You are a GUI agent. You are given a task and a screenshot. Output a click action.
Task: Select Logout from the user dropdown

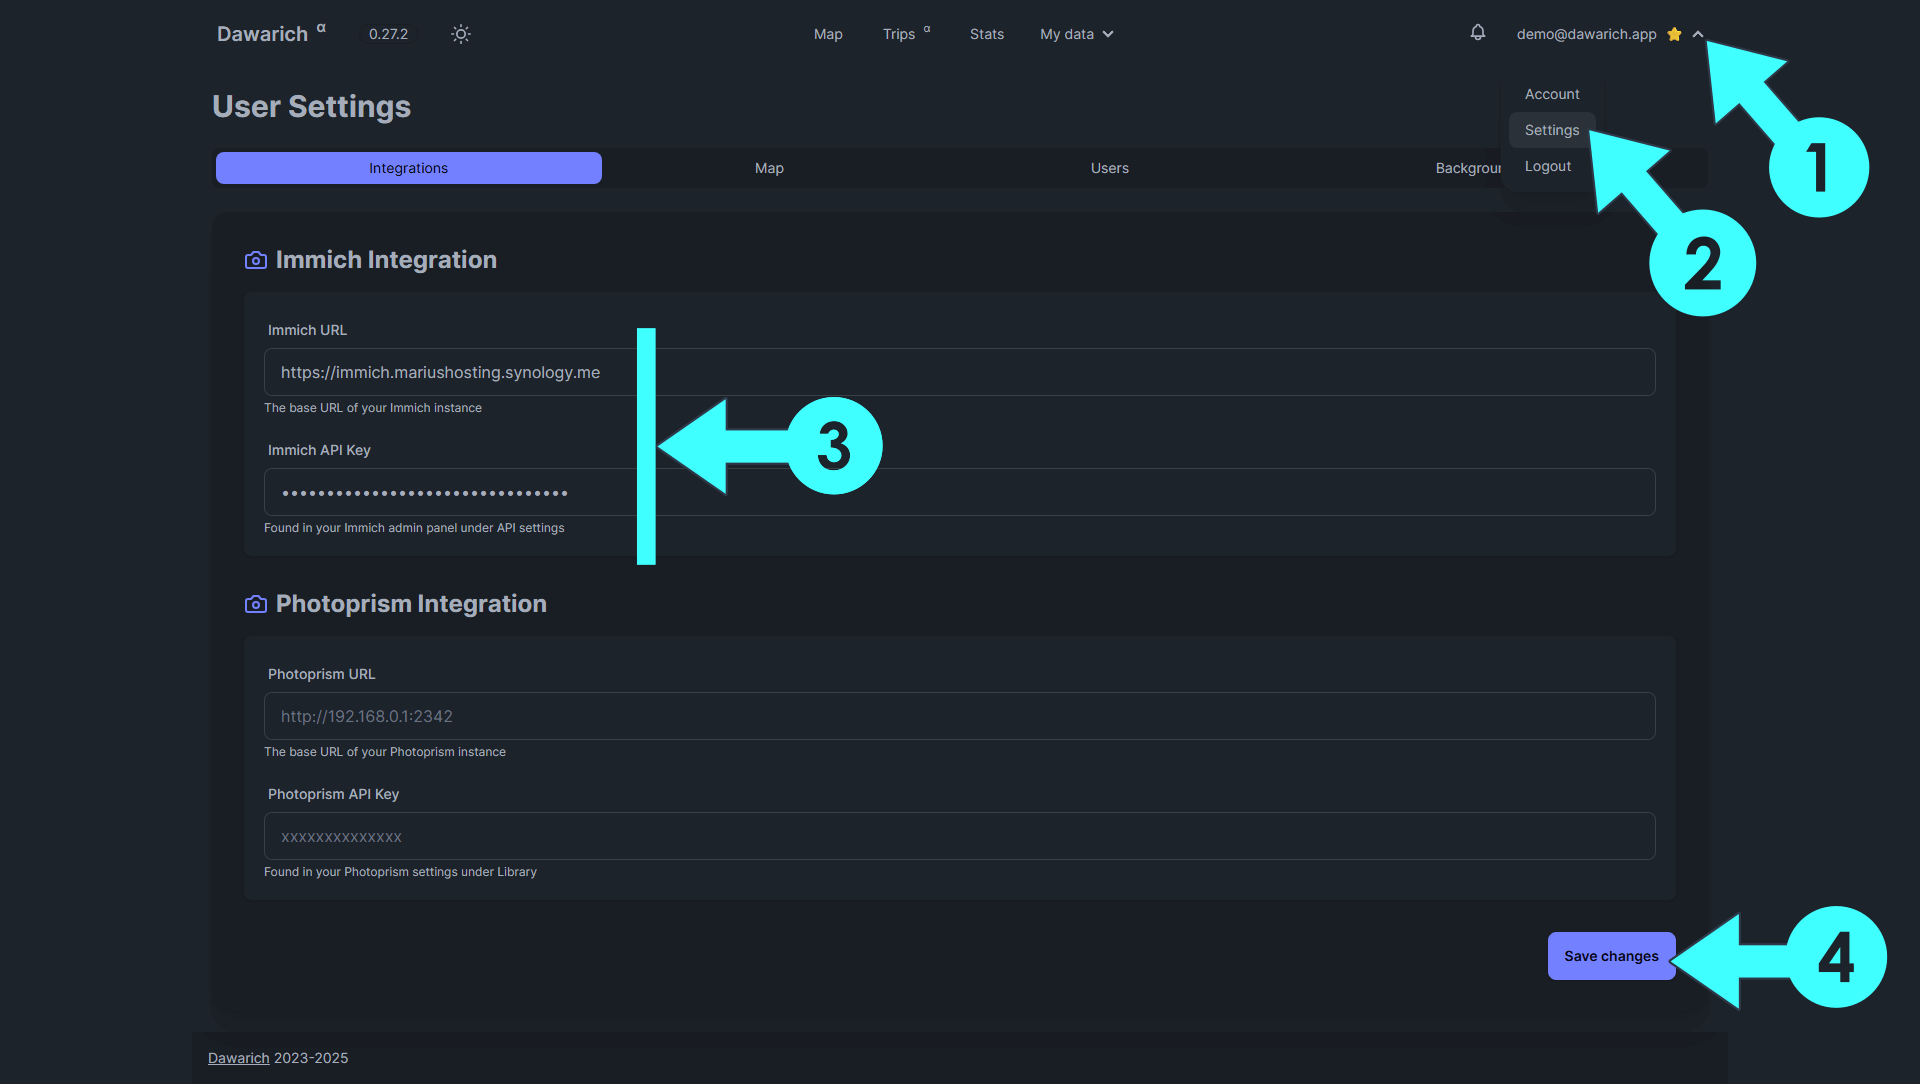tap(1548, 166)
